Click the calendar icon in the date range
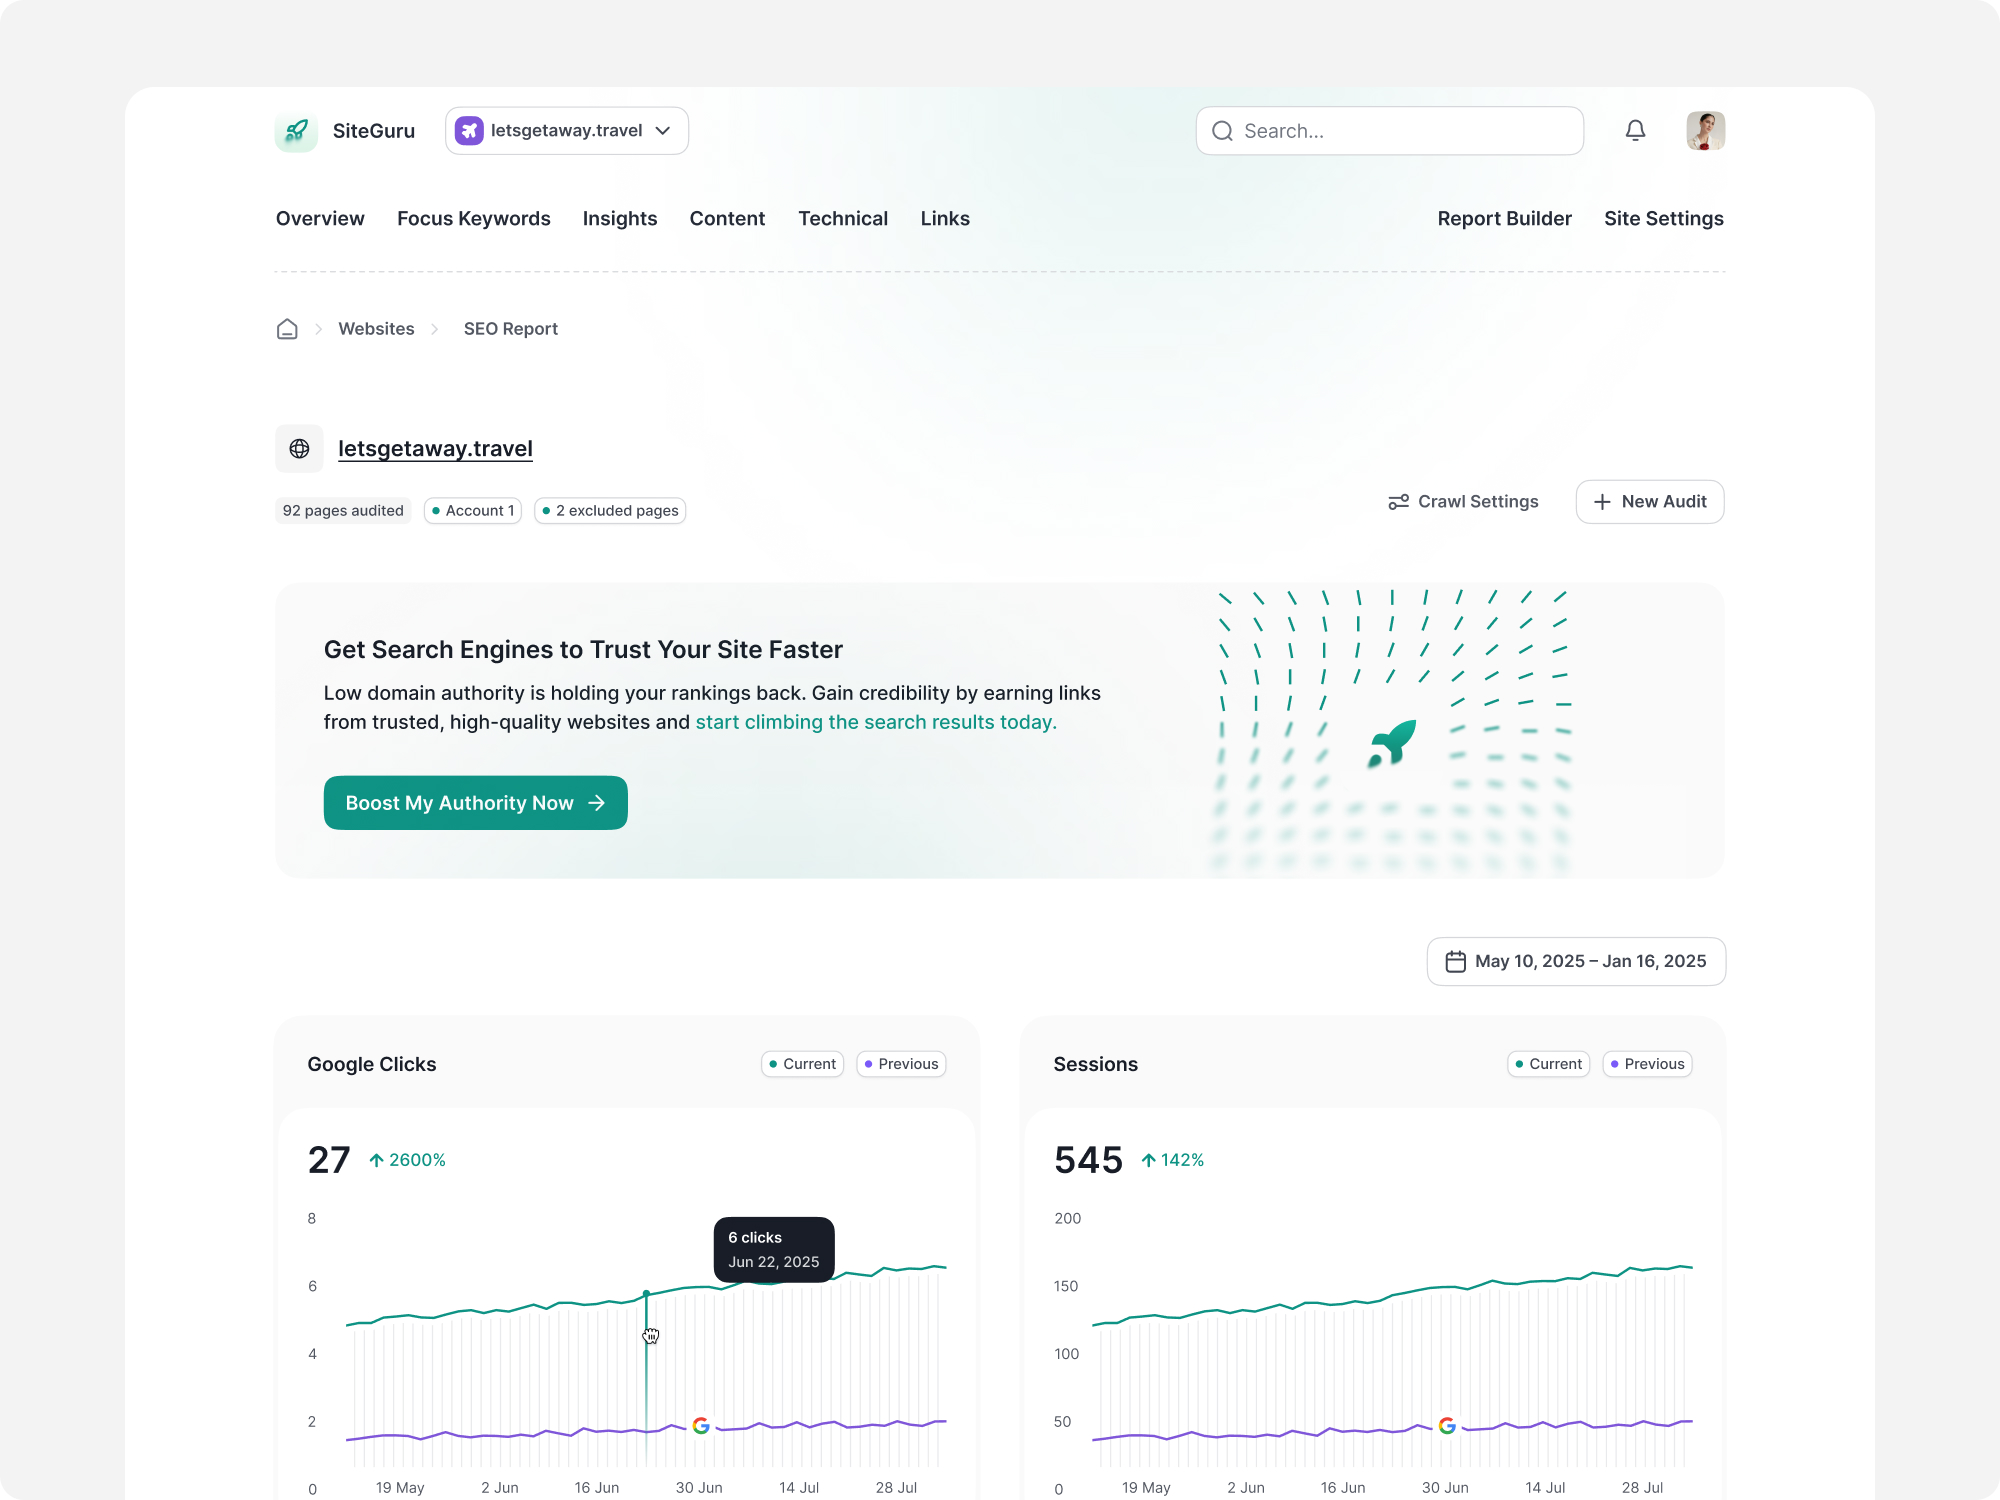2000x1500 pixels. click(x=1456, y=961)
